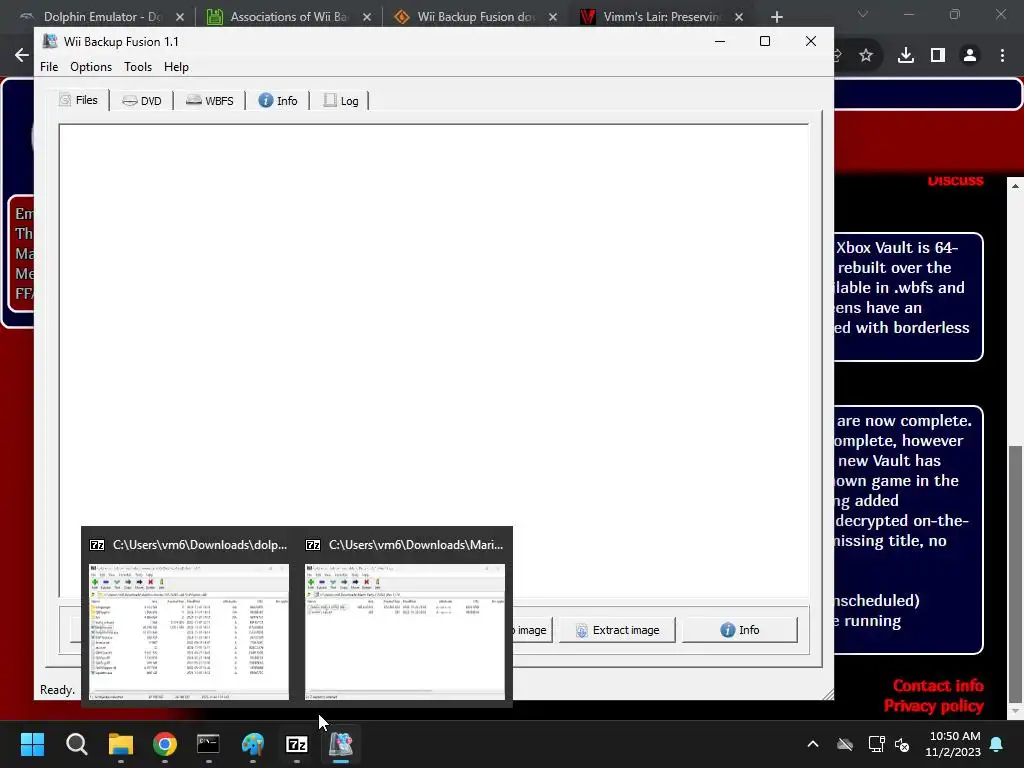Open Chrome tab search chevron
This screenshot has height=768, width=1024.
(x=863, y=14)
